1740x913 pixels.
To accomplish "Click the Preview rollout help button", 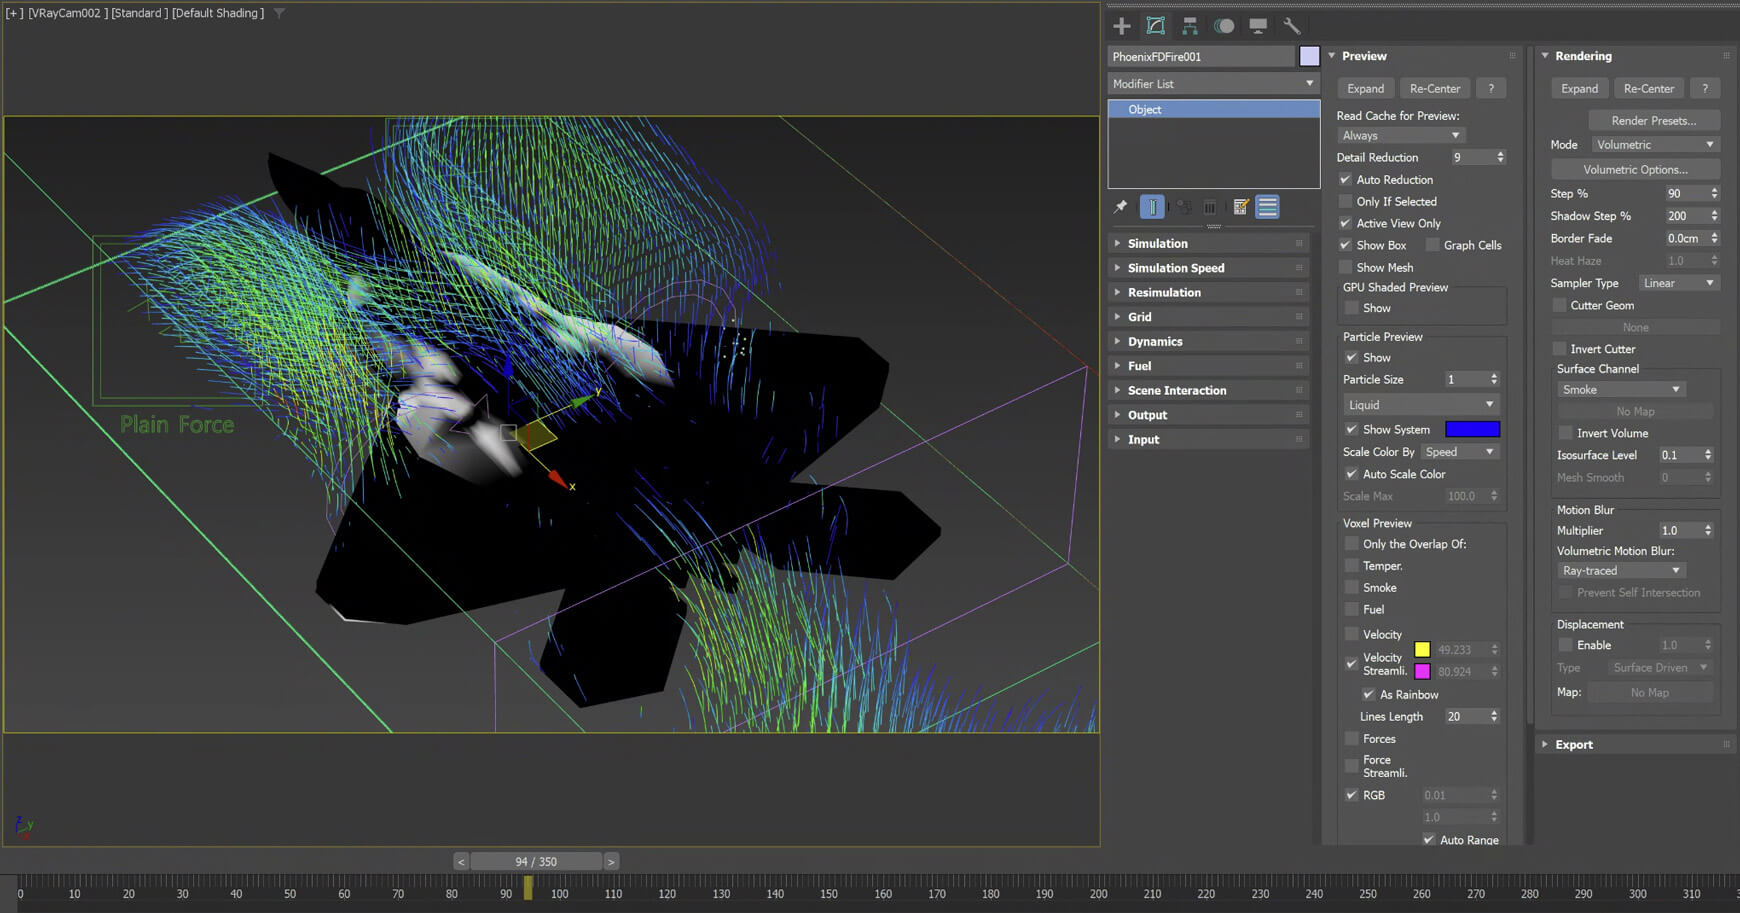I will coord(1491,88).
